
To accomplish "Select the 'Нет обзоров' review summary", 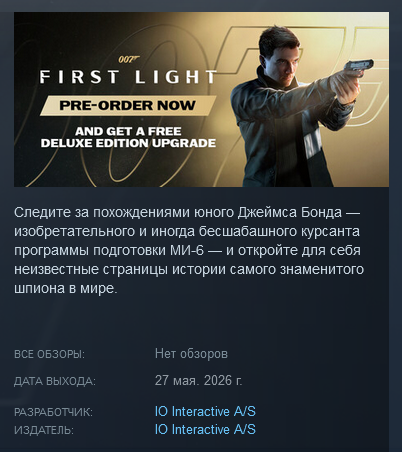I will click(x=191, y=354).
